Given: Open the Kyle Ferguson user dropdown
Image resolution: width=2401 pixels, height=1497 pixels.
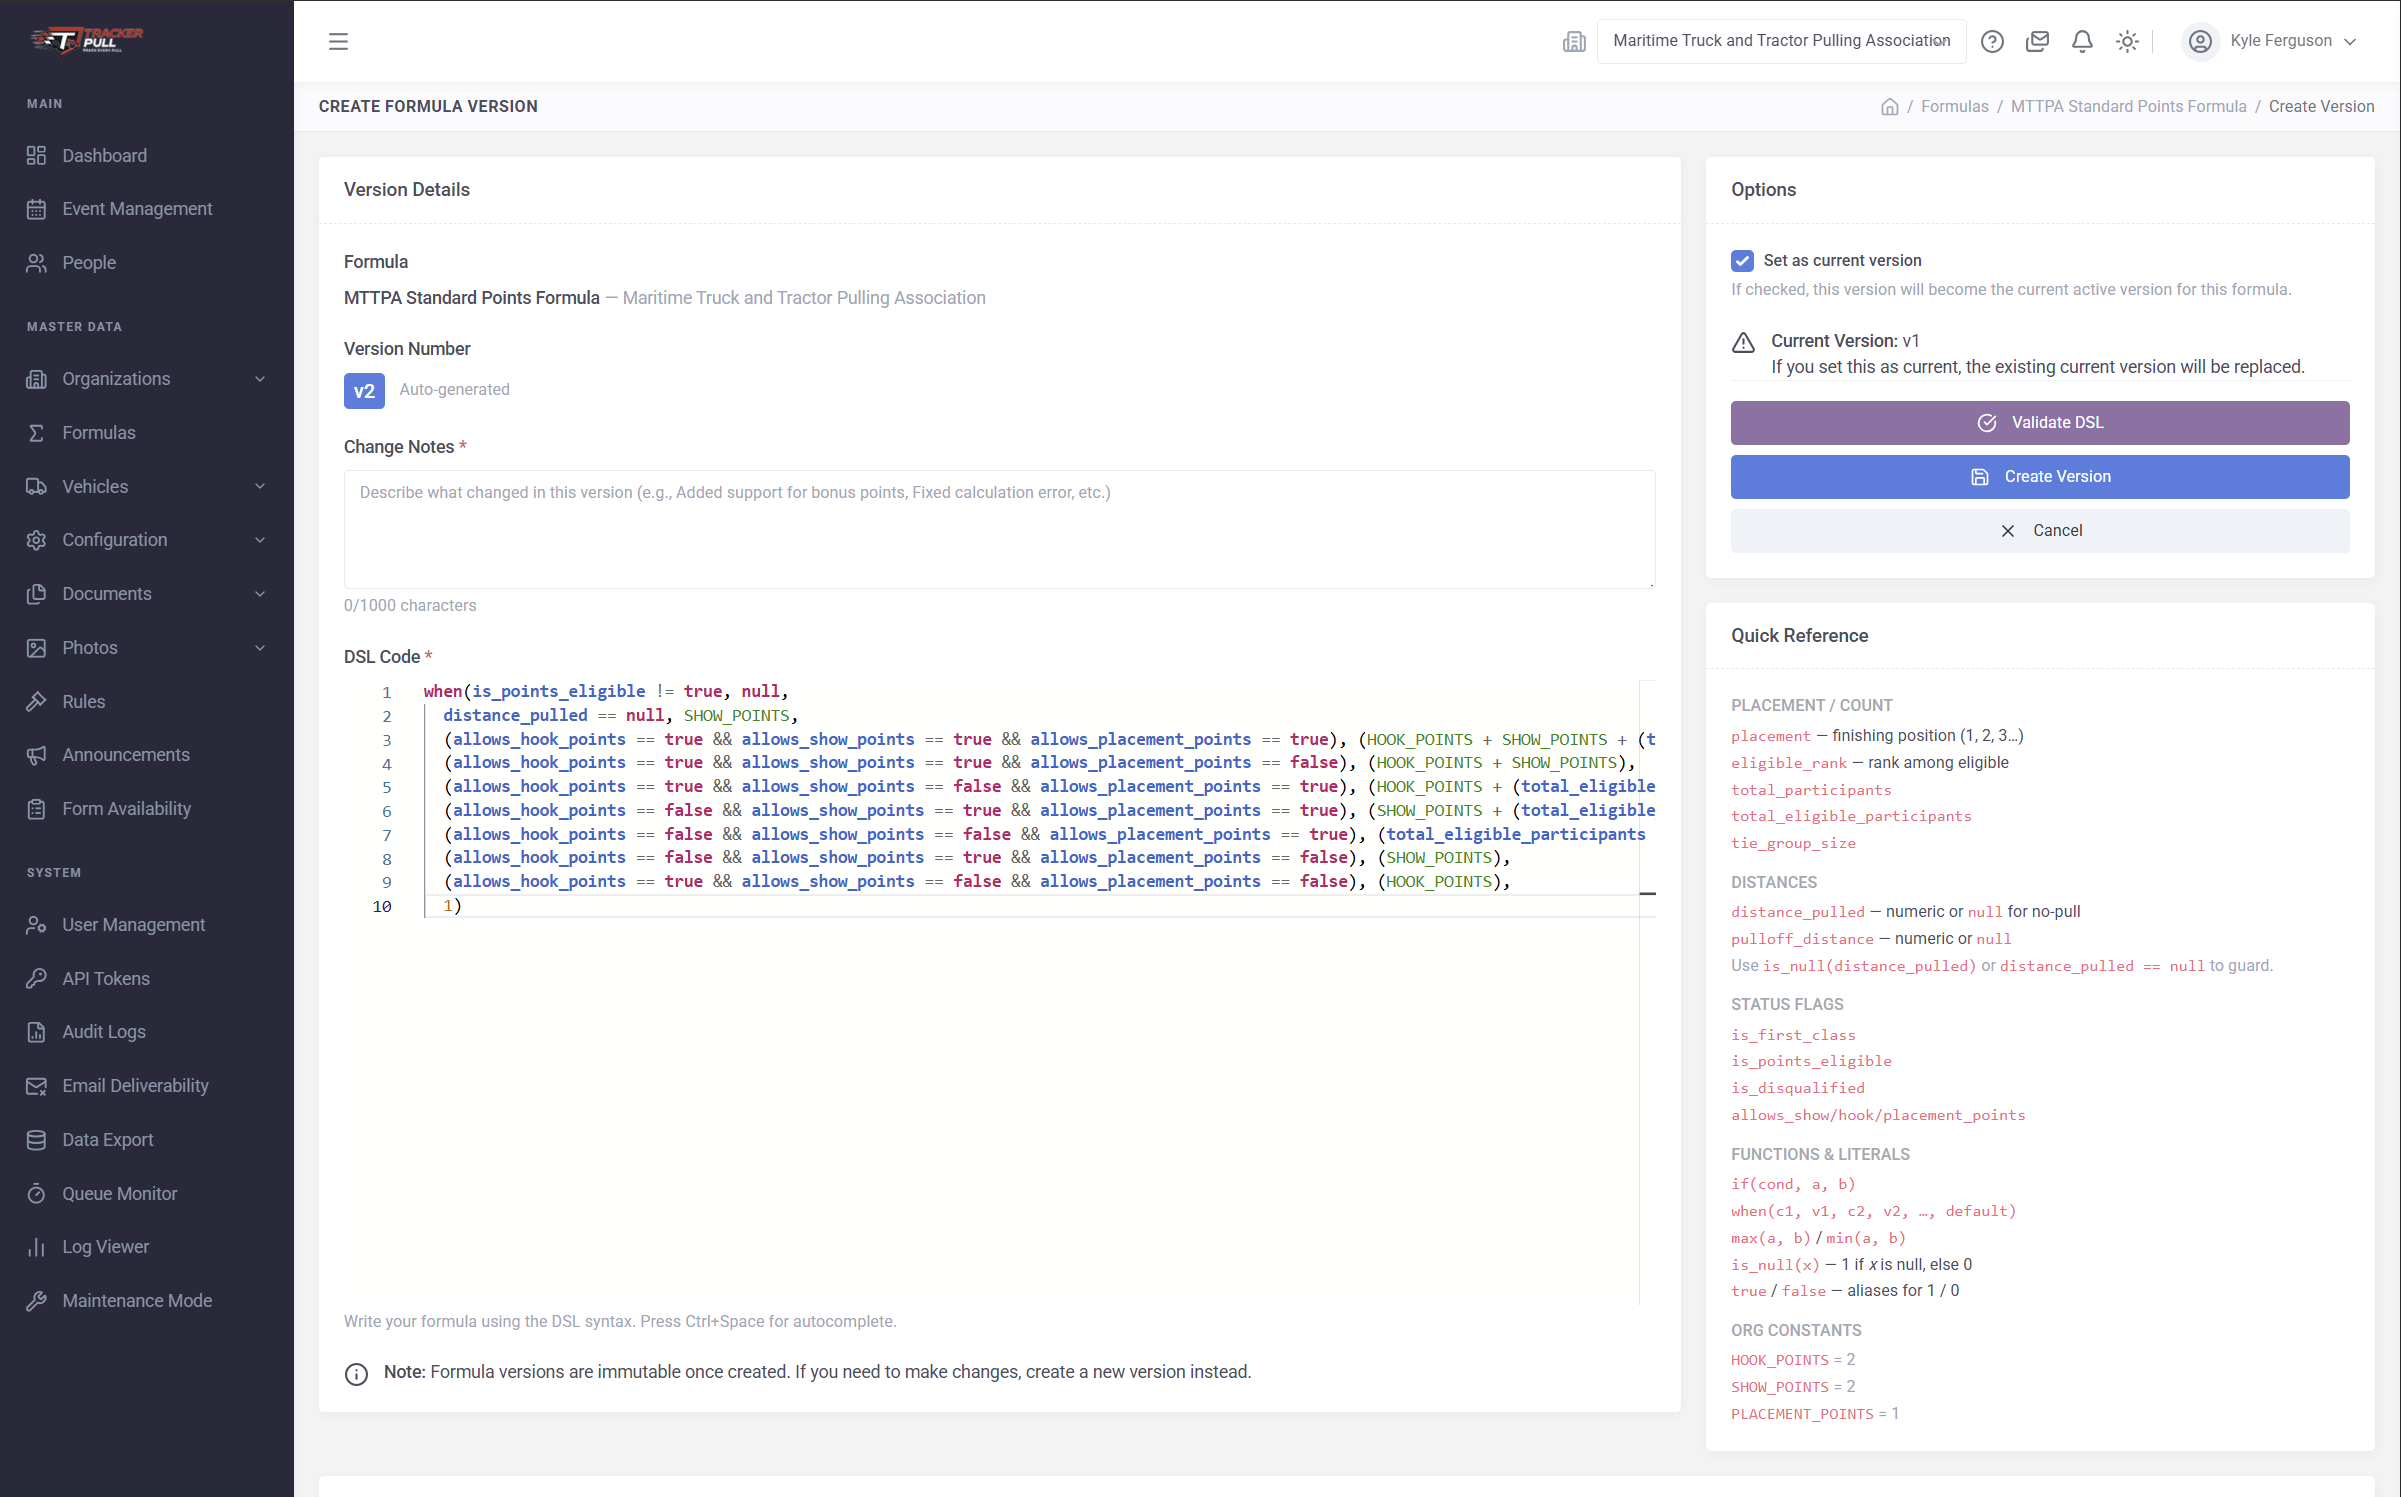Looking at the screenshot, I should (x=2271, y=41).
